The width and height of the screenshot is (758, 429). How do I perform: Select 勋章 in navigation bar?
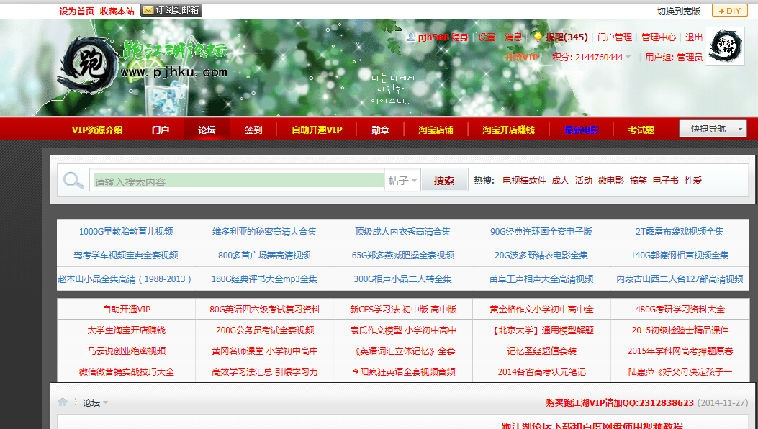coord(380,130)
